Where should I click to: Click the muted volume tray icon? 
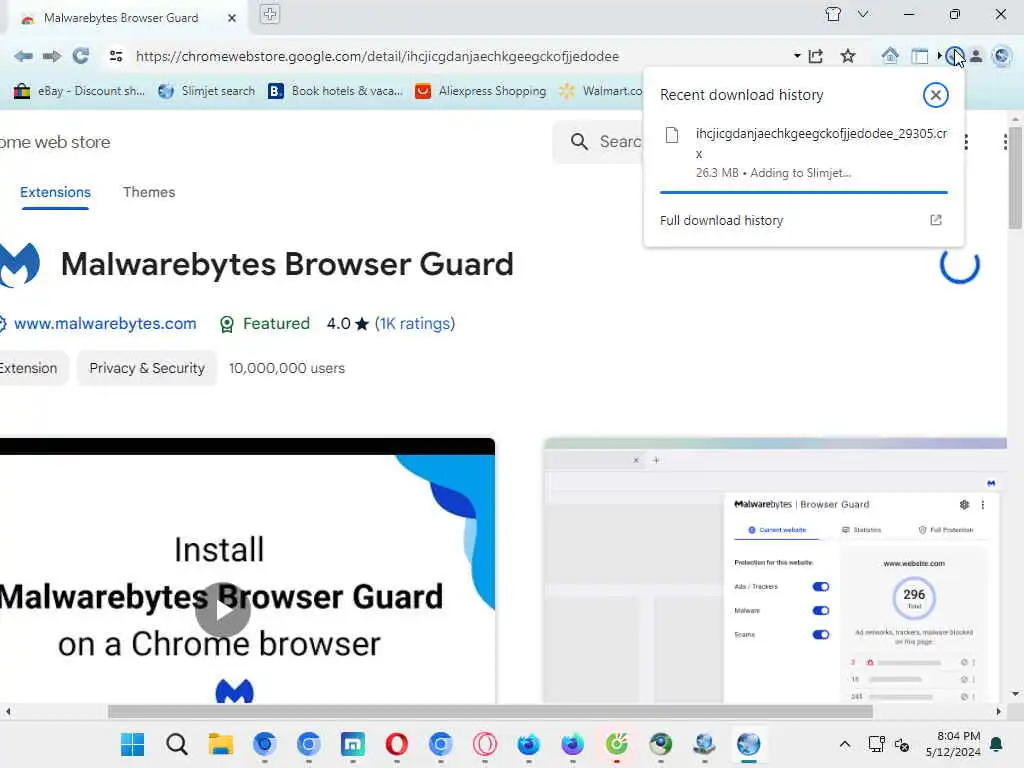902,744
